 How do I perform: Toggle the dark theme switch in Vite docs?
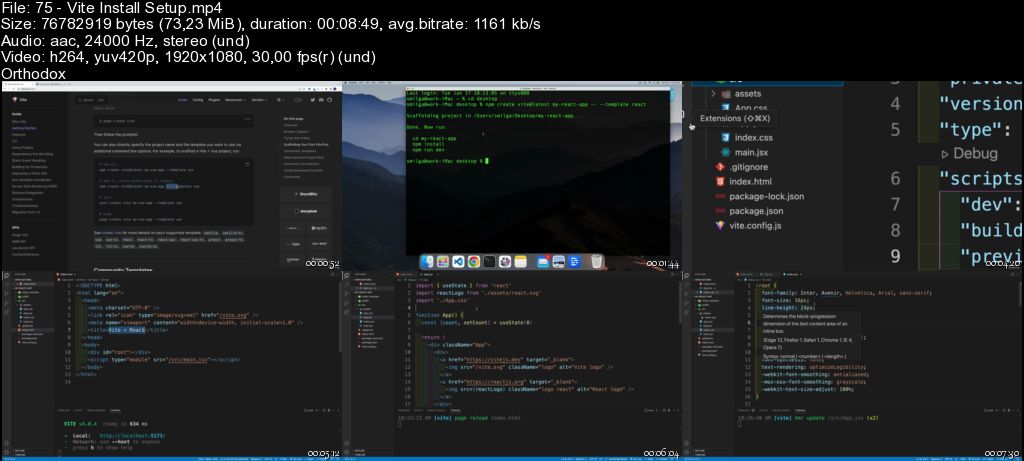[x=300, y=100]
